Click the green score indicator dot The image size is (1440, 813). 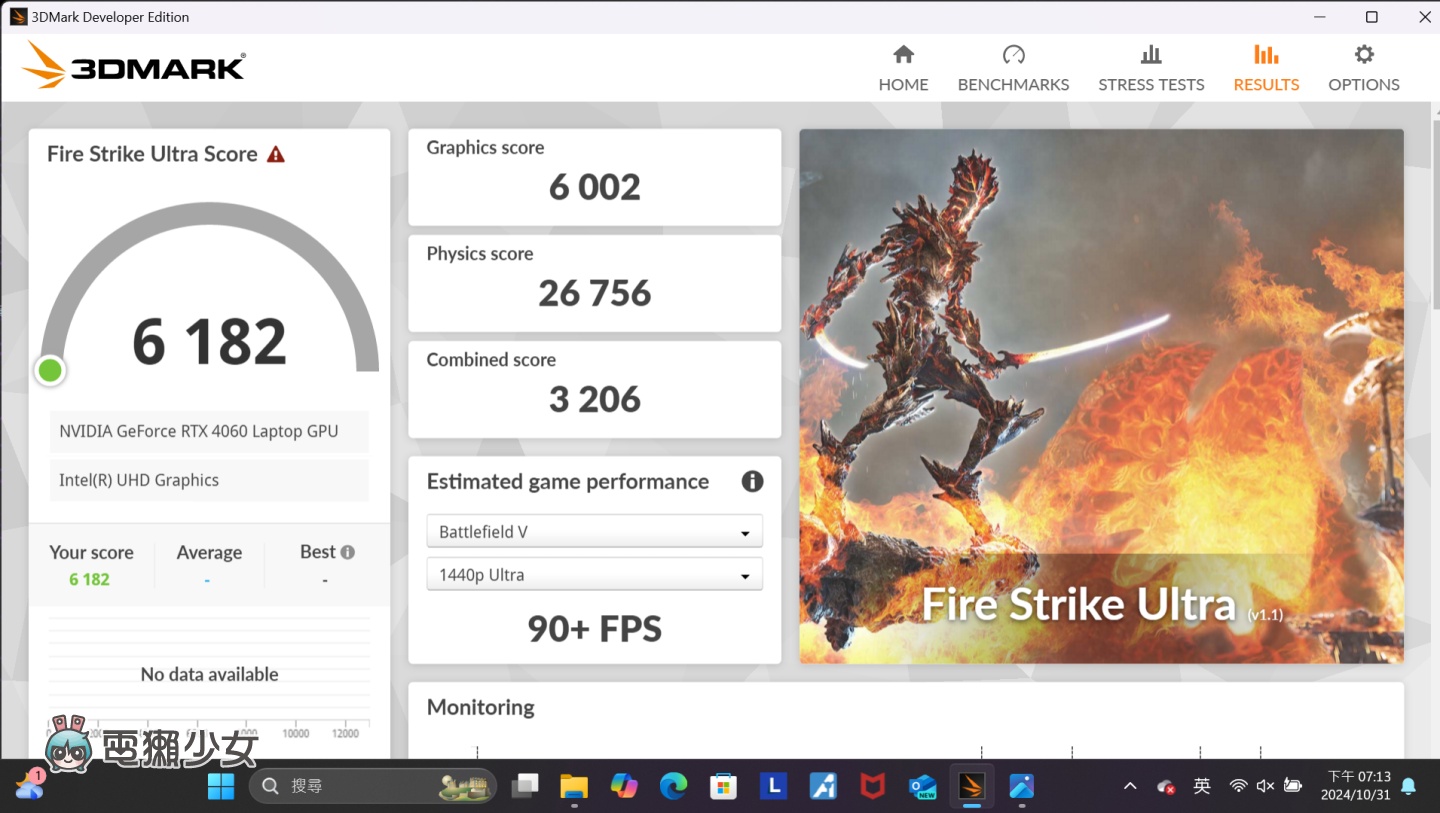(x=50, y=371)
